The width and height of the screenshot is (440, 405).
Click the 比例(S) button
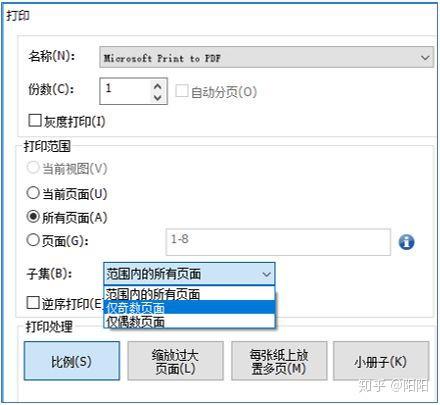pyautogui.click(x=72, y=361)
